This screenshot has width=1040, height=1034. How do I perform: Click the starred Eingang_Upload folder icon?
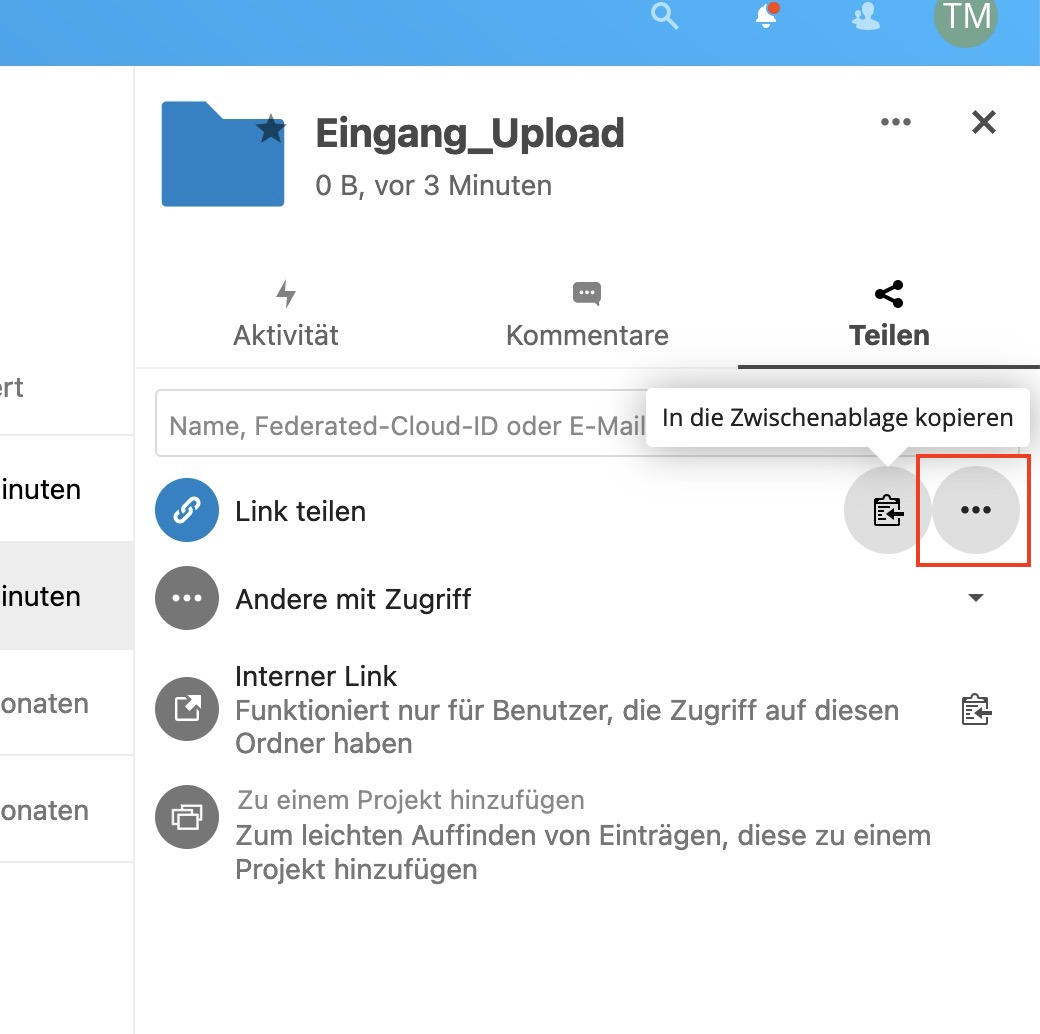point(223,154)
